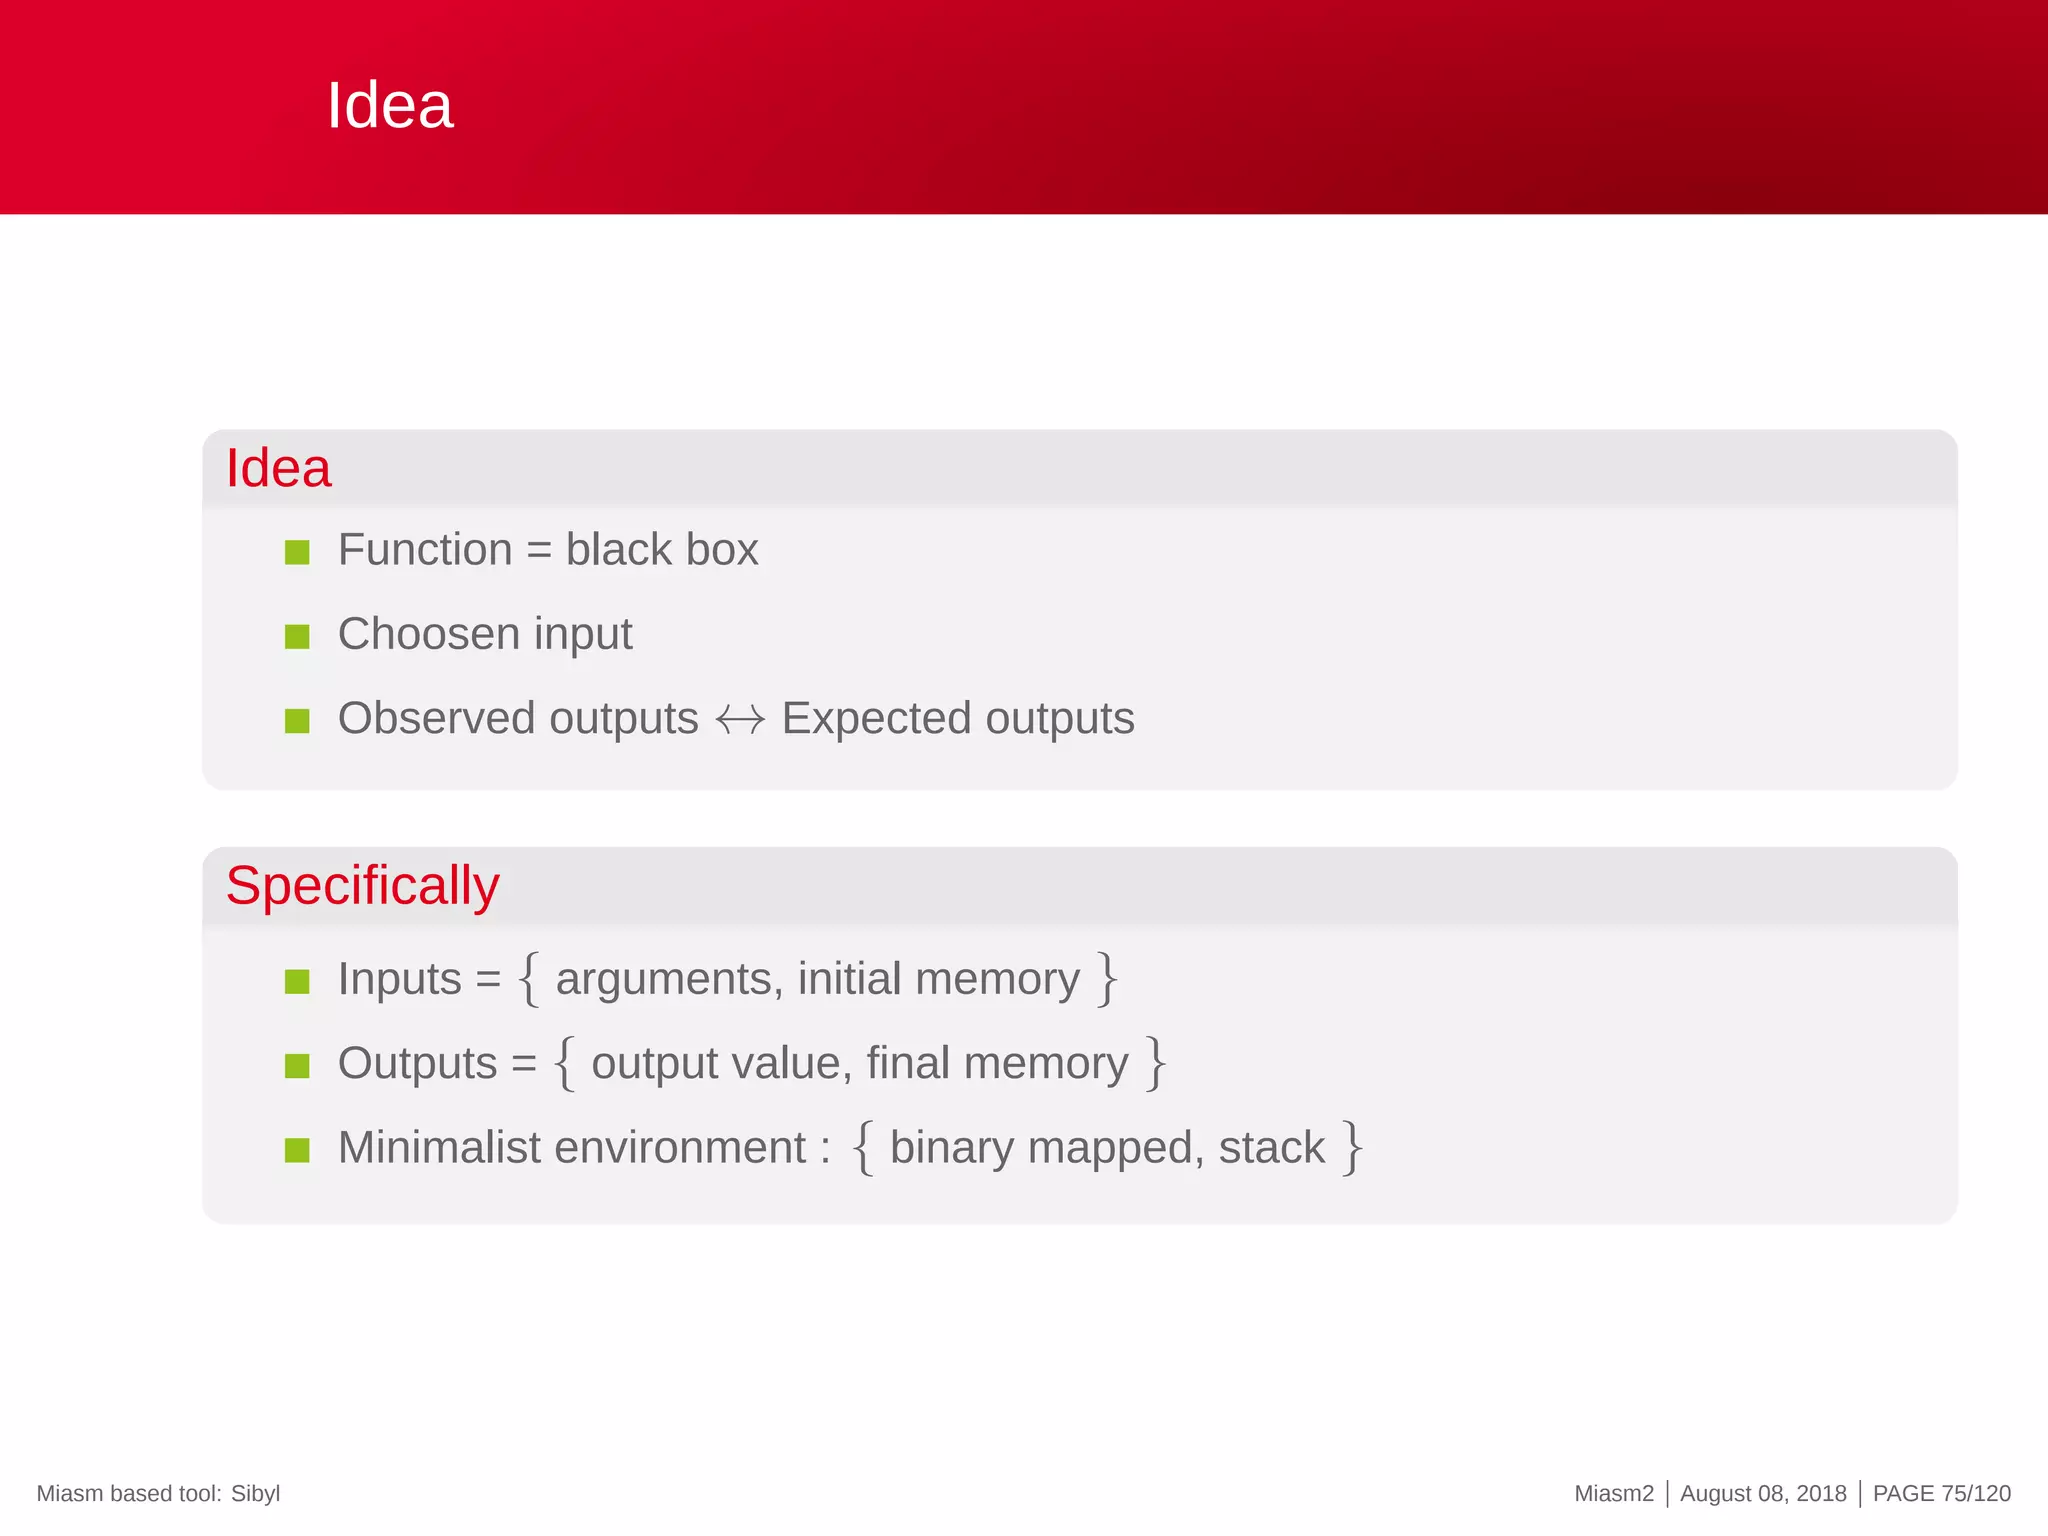Screen dimensions: 2048x1536
Task: Select the 'Minimalist environment' bullet line
Action: click(x=851, y=1147)
